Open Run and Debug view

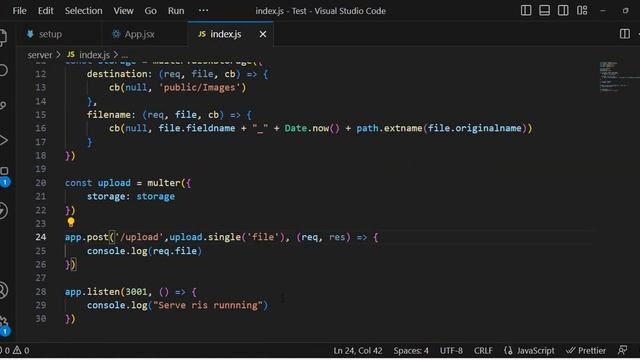(x=3, y=140)
